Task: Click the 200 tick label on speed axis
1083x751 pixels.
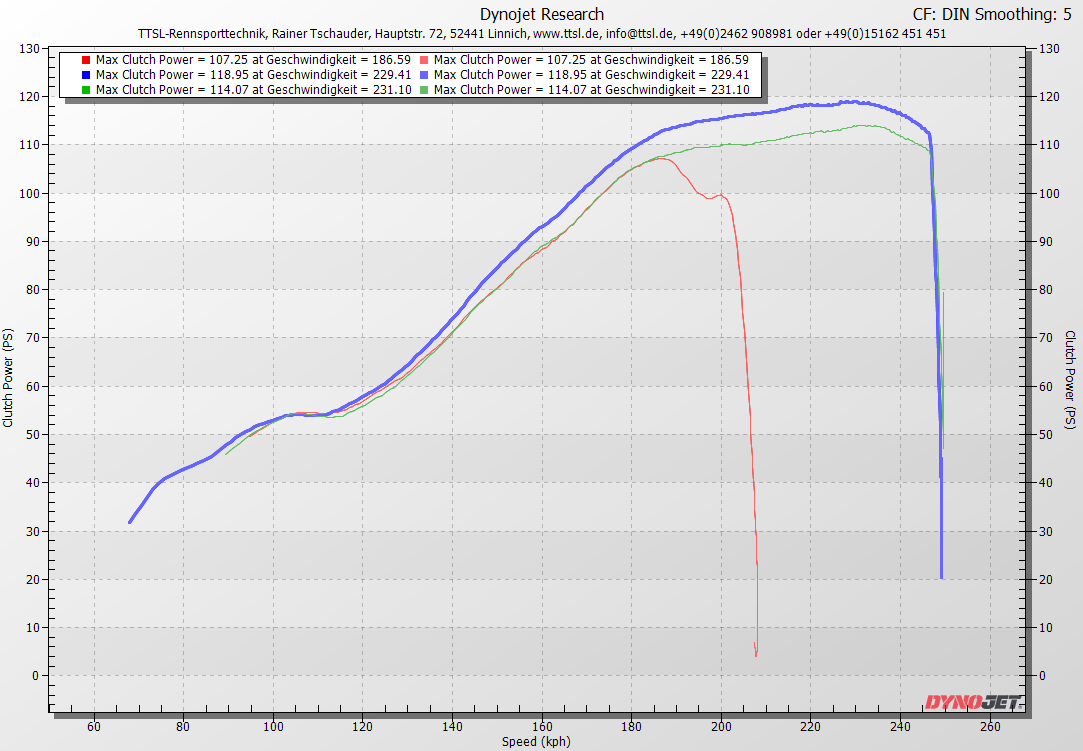Action: coord(721,726)
